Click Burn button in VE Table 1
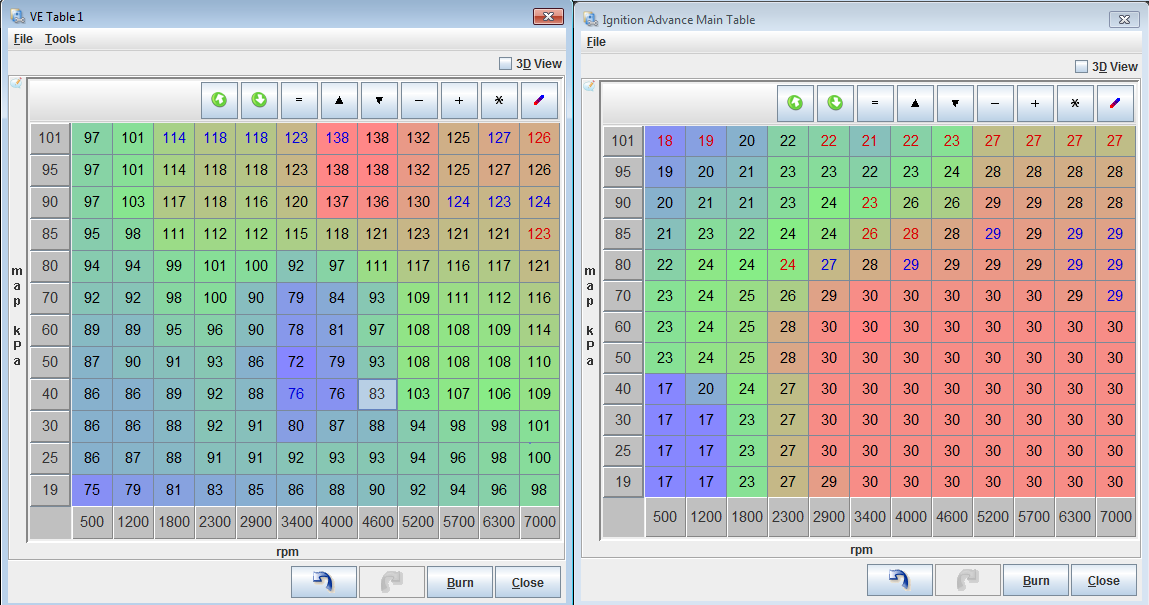This screenshot has height=605, width=1149. (460, 582)
